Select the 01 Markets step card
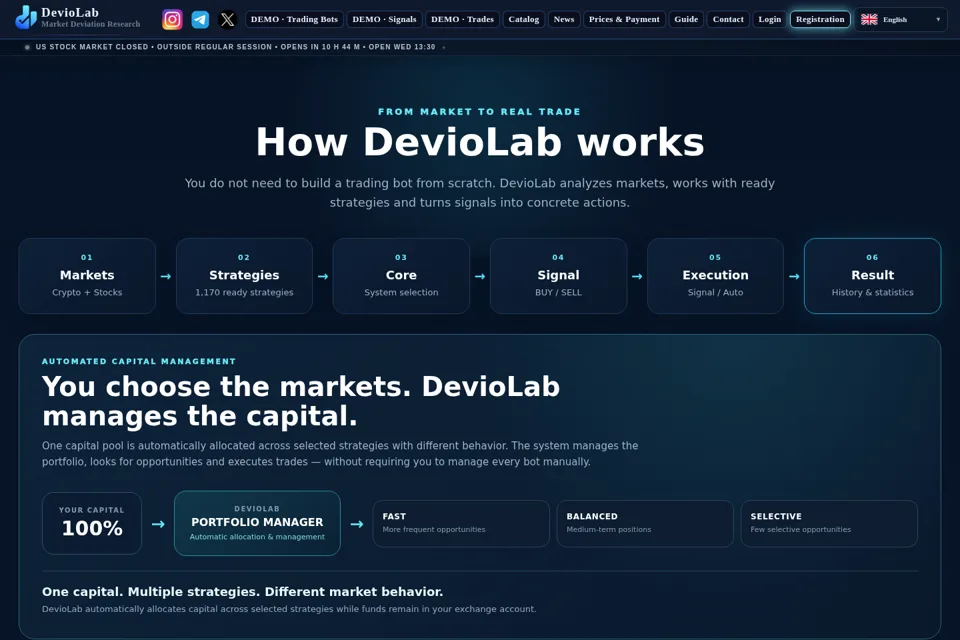 pyautogui.click(x=87, y=276)
